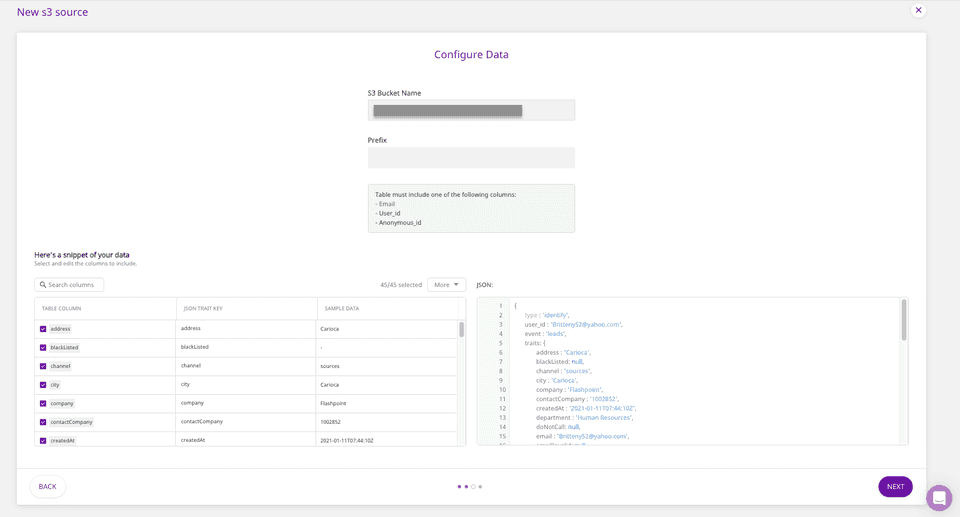Click the JSON preview scrollbar
The height and width of the screenshot is (517, 960).
(x=904, y=320)
